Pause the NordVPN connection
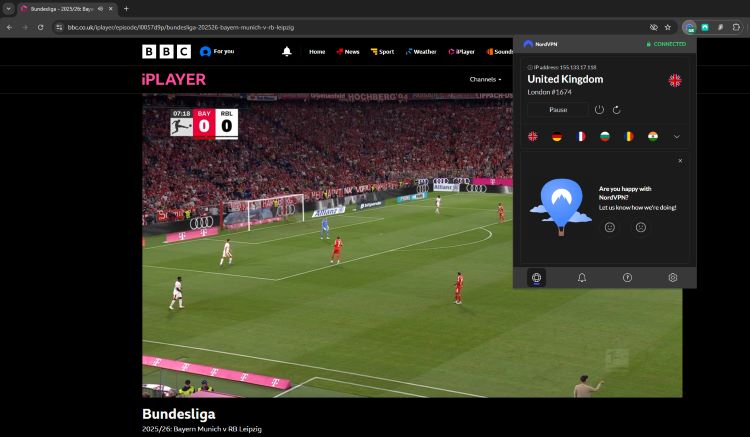 (x=558, y=109)
